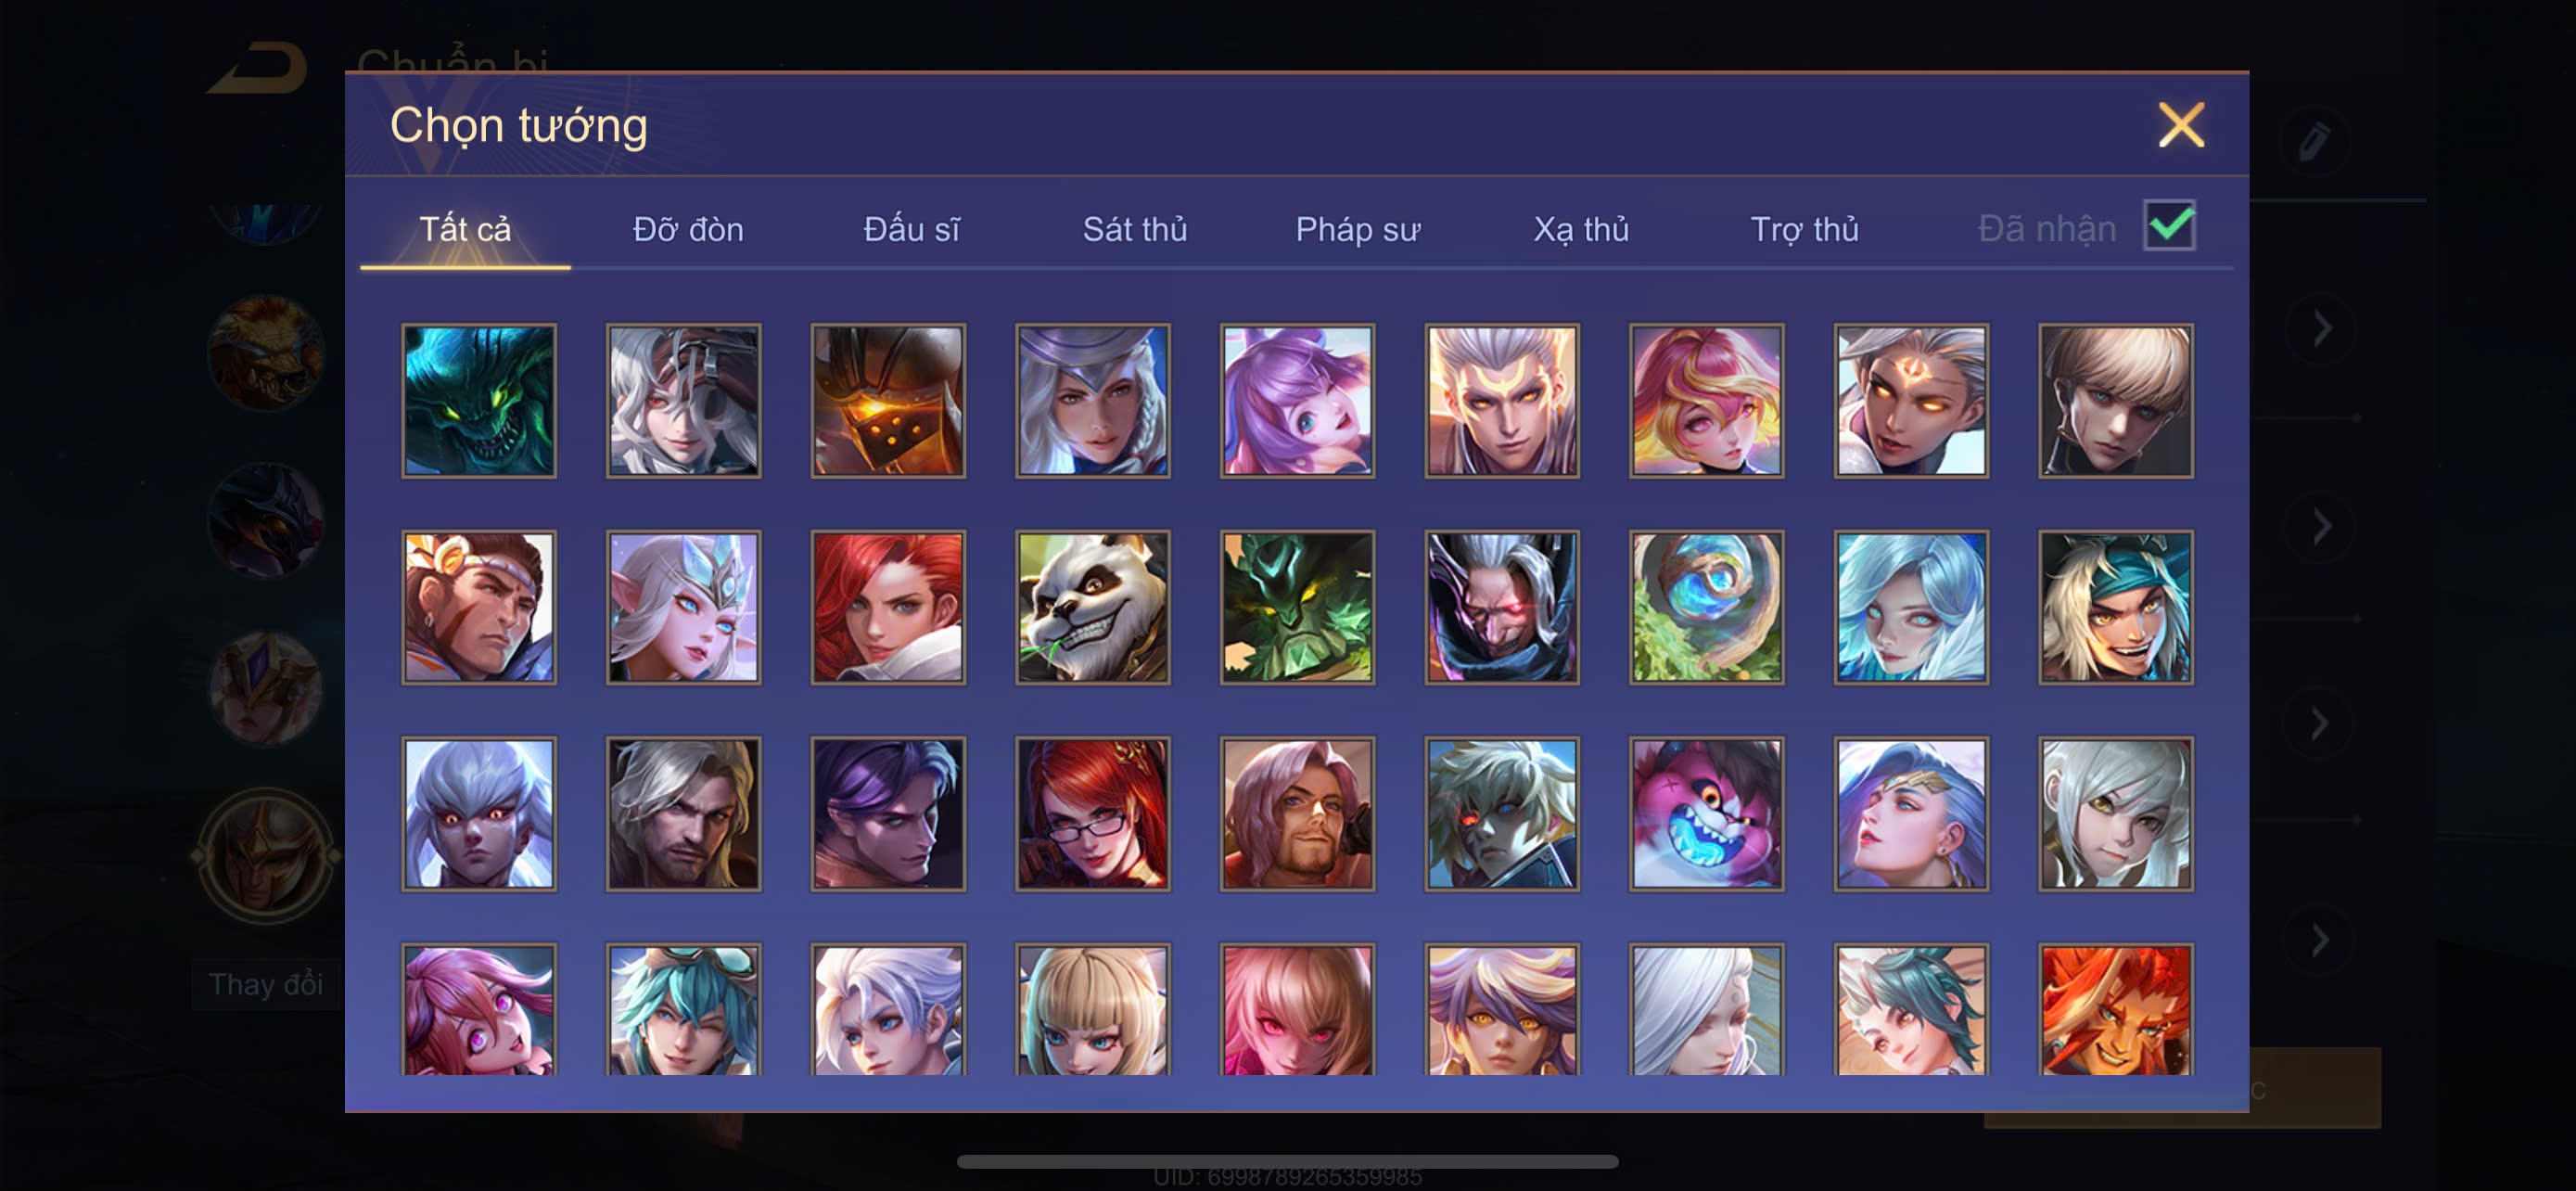This screenshot has height=1191, width=2576.
Task: Select the armored helmet hero with glowing visor
Action: [888, 400]
